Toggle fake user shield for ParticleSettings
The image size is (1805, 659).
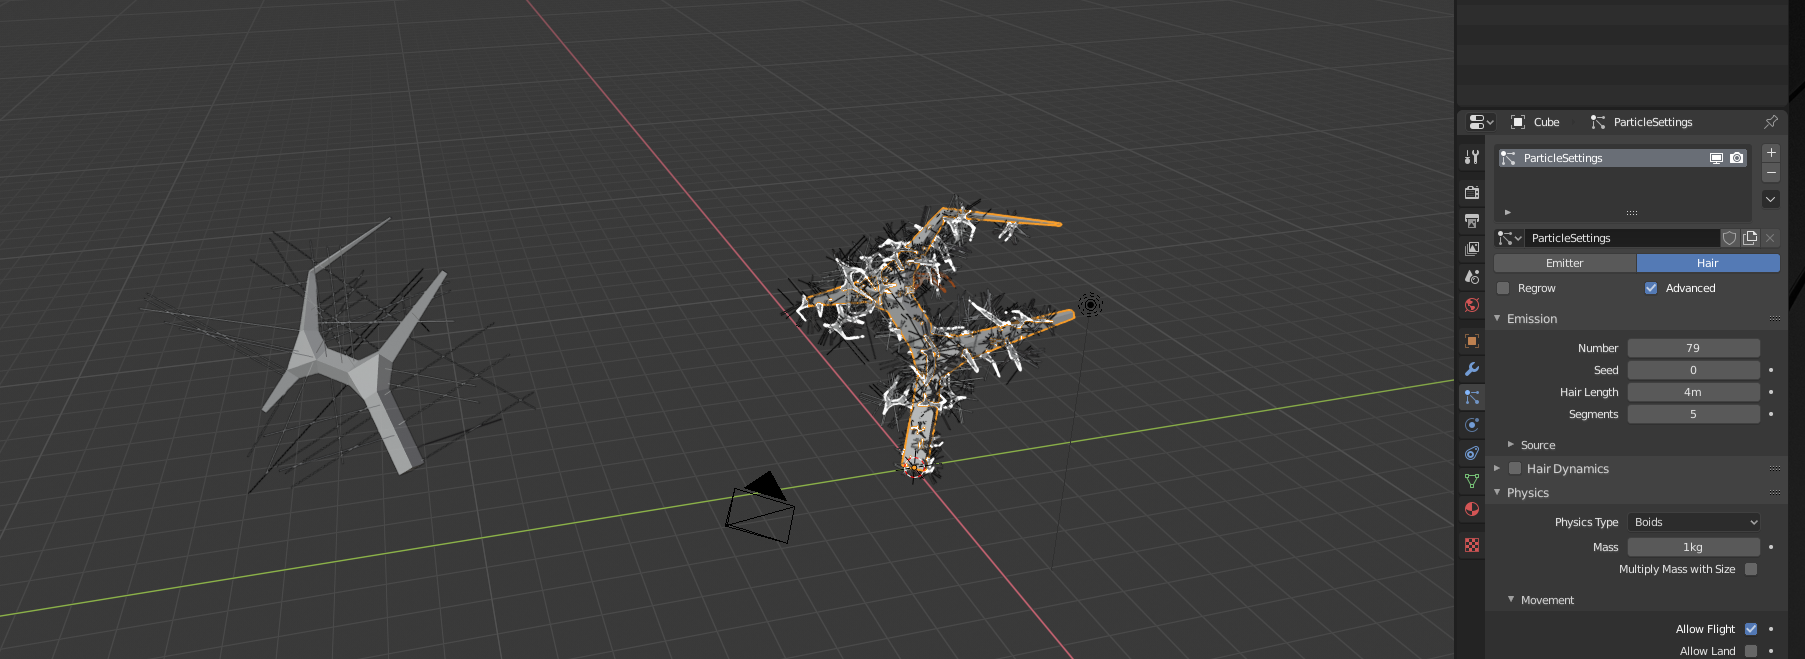coord(1730,238)
